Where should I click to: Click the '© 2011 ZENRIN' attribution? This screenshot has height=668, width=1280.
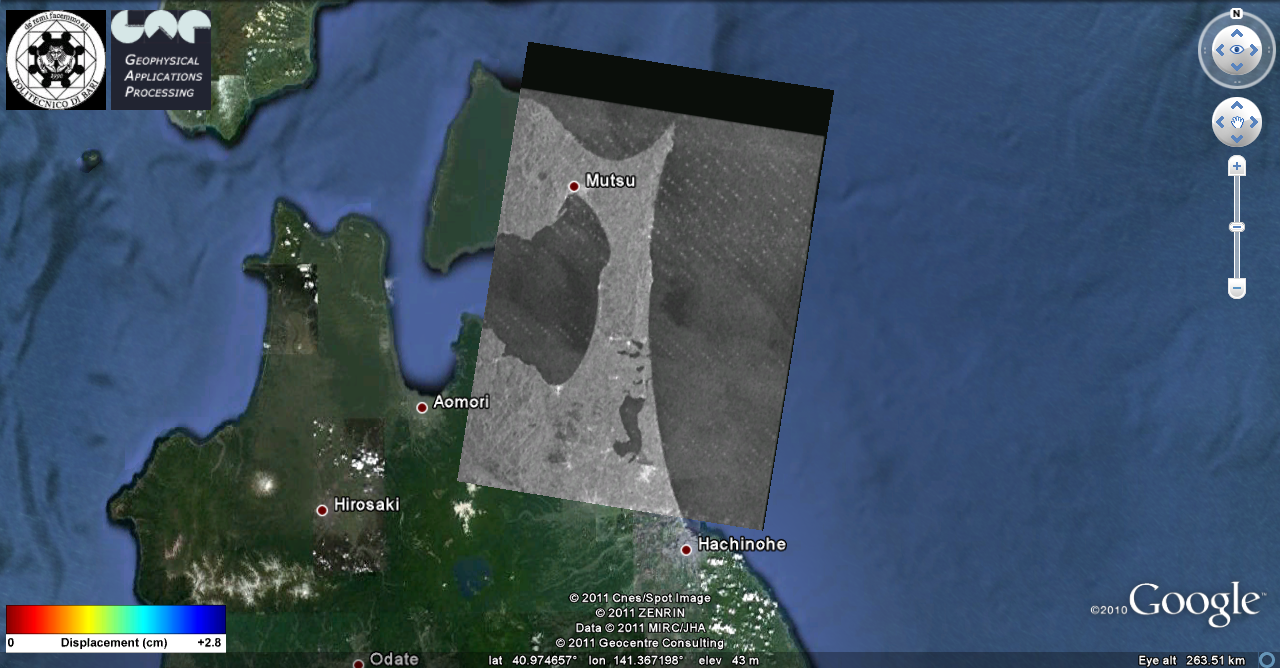tap(640, 613)
